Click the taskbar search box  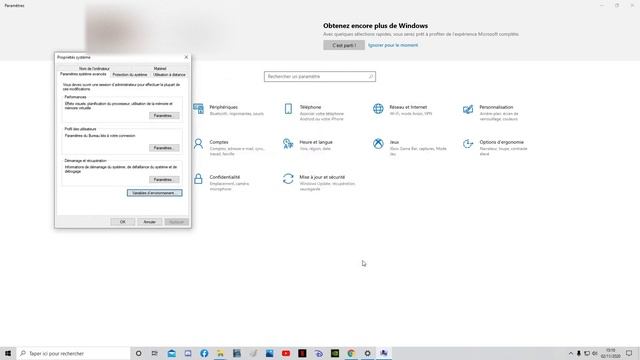pyautogui.click(x=73, y=353)
